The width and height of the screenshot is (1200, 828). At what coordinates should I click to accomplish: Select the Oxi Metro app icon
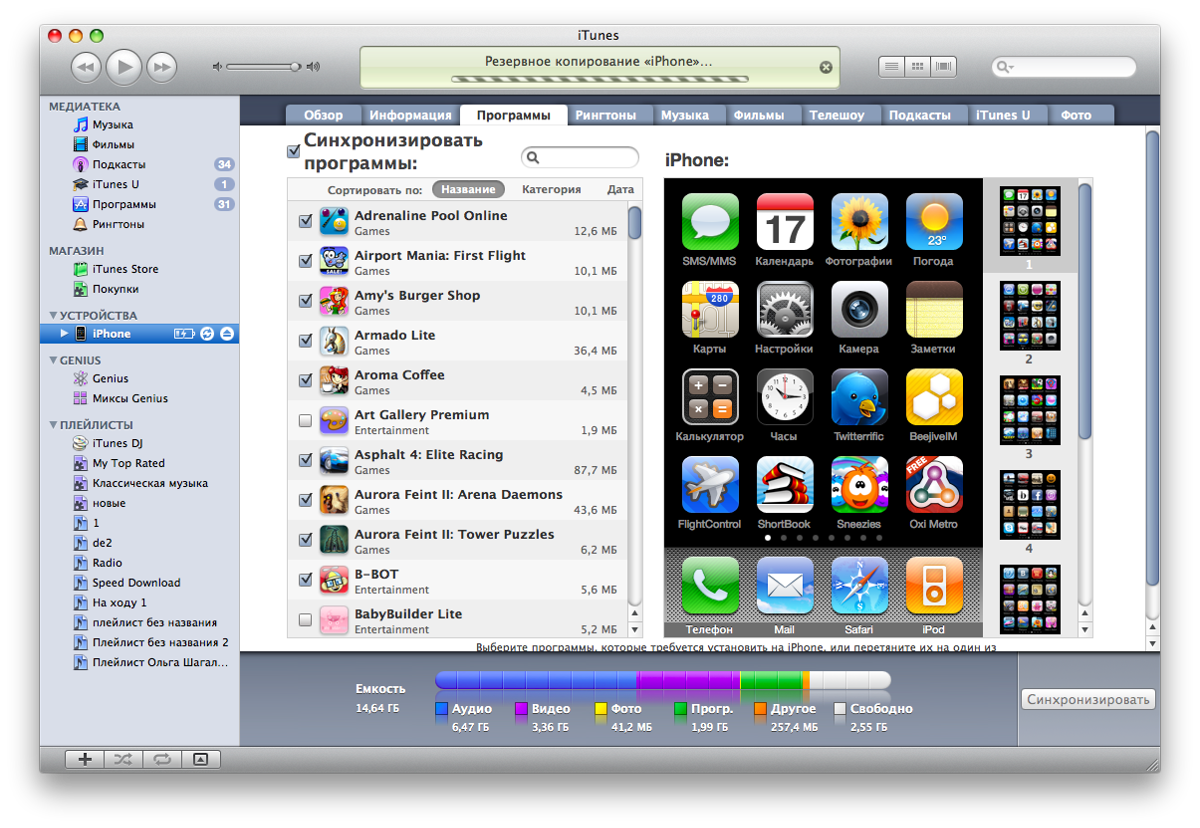click(x=934, y=485)
